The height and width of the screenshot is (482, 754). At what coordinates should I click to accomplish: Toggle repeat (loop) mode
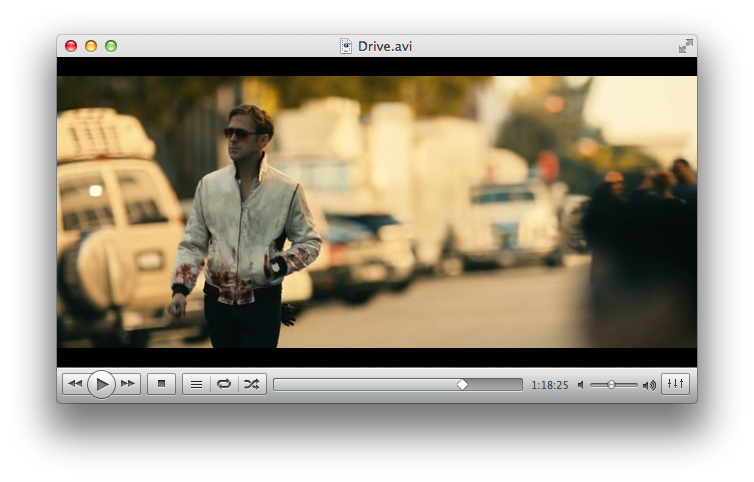(x=224, y=384)
